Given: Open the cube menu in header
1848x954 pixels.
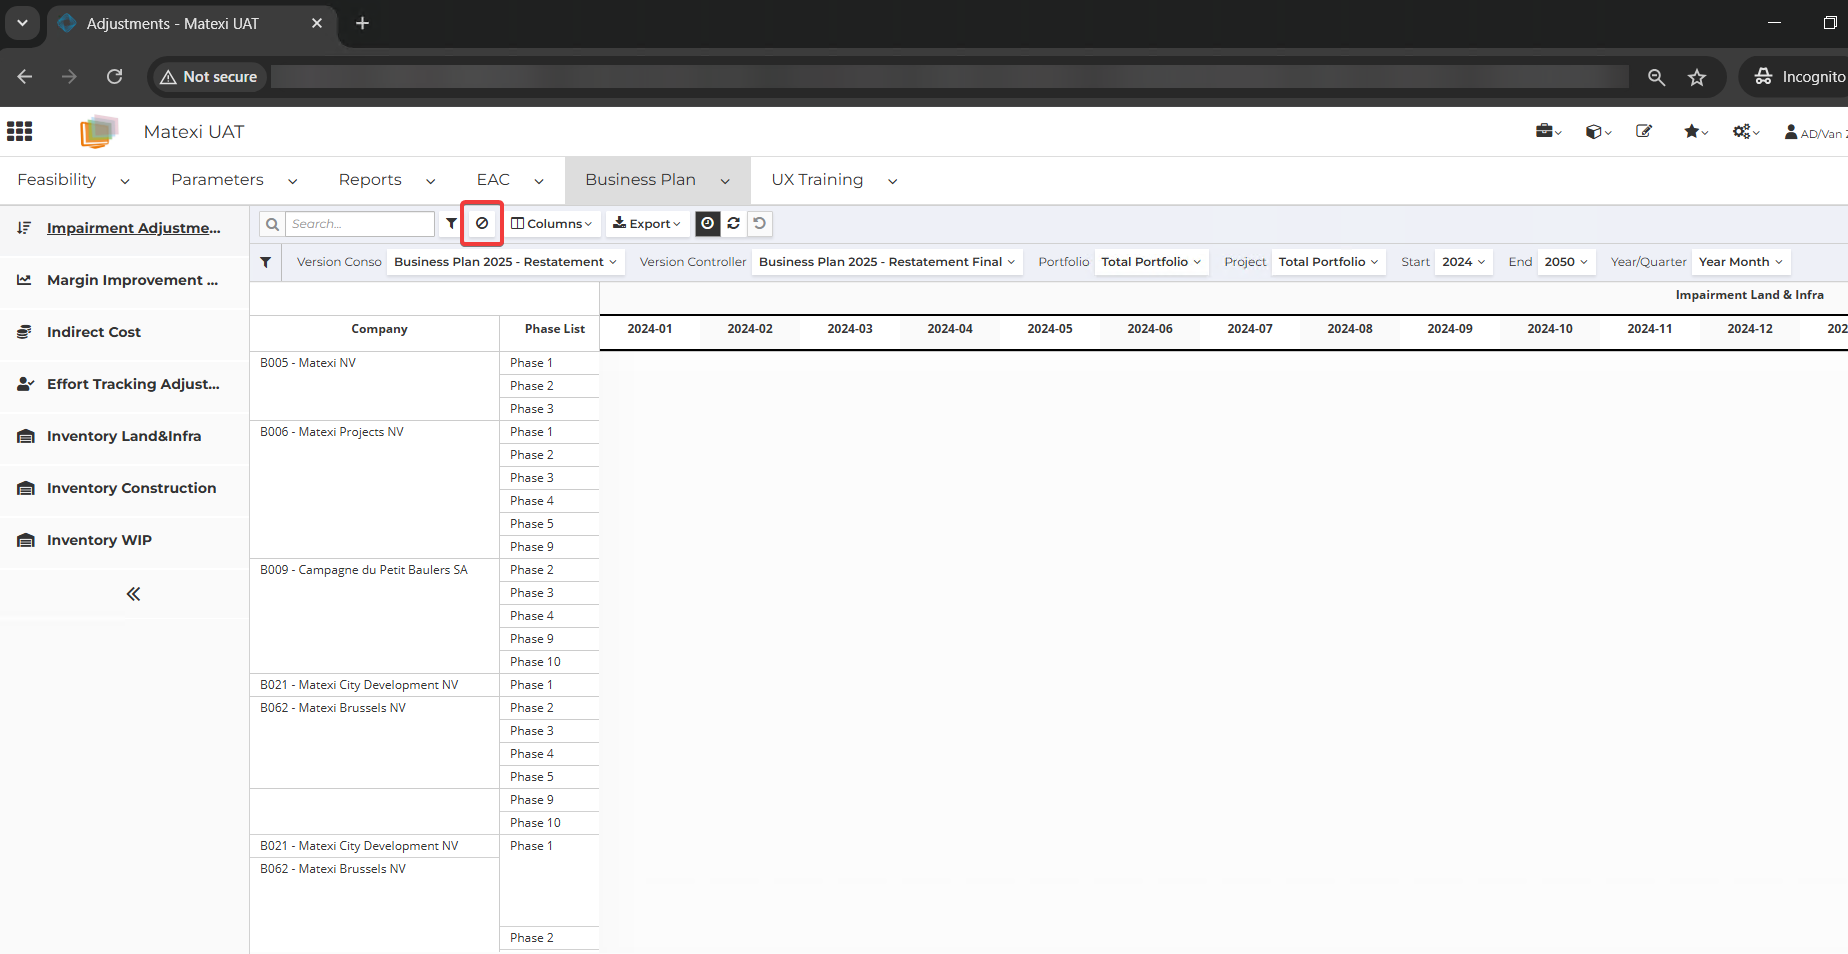Looking at the screenshot, I should [x=1598, y=131].
